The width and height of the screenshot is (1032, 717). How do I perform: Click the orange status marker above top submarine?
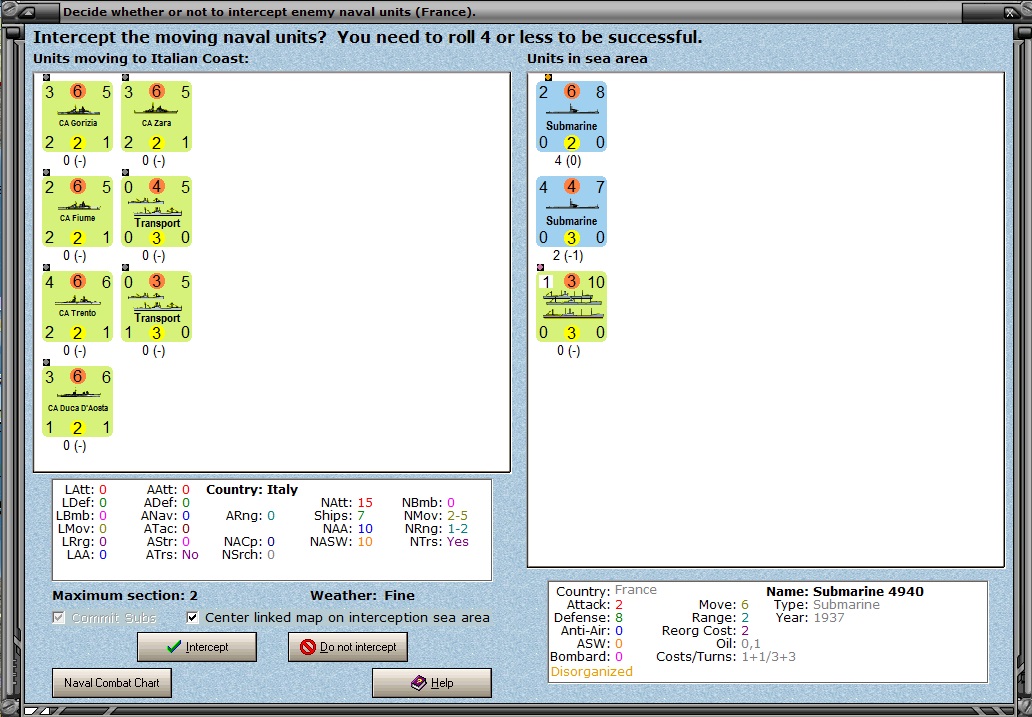[548, 77]
